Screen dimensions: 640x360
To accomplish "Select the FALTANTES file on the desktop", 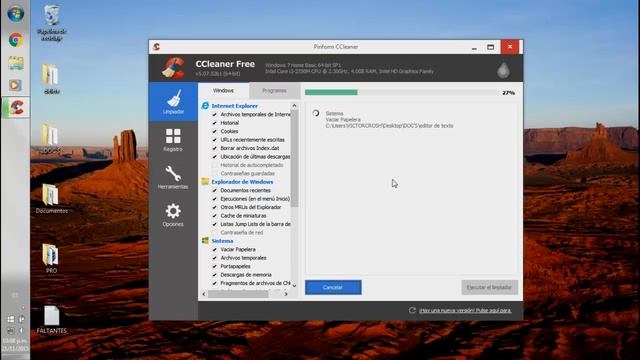I will click(51, 319).
